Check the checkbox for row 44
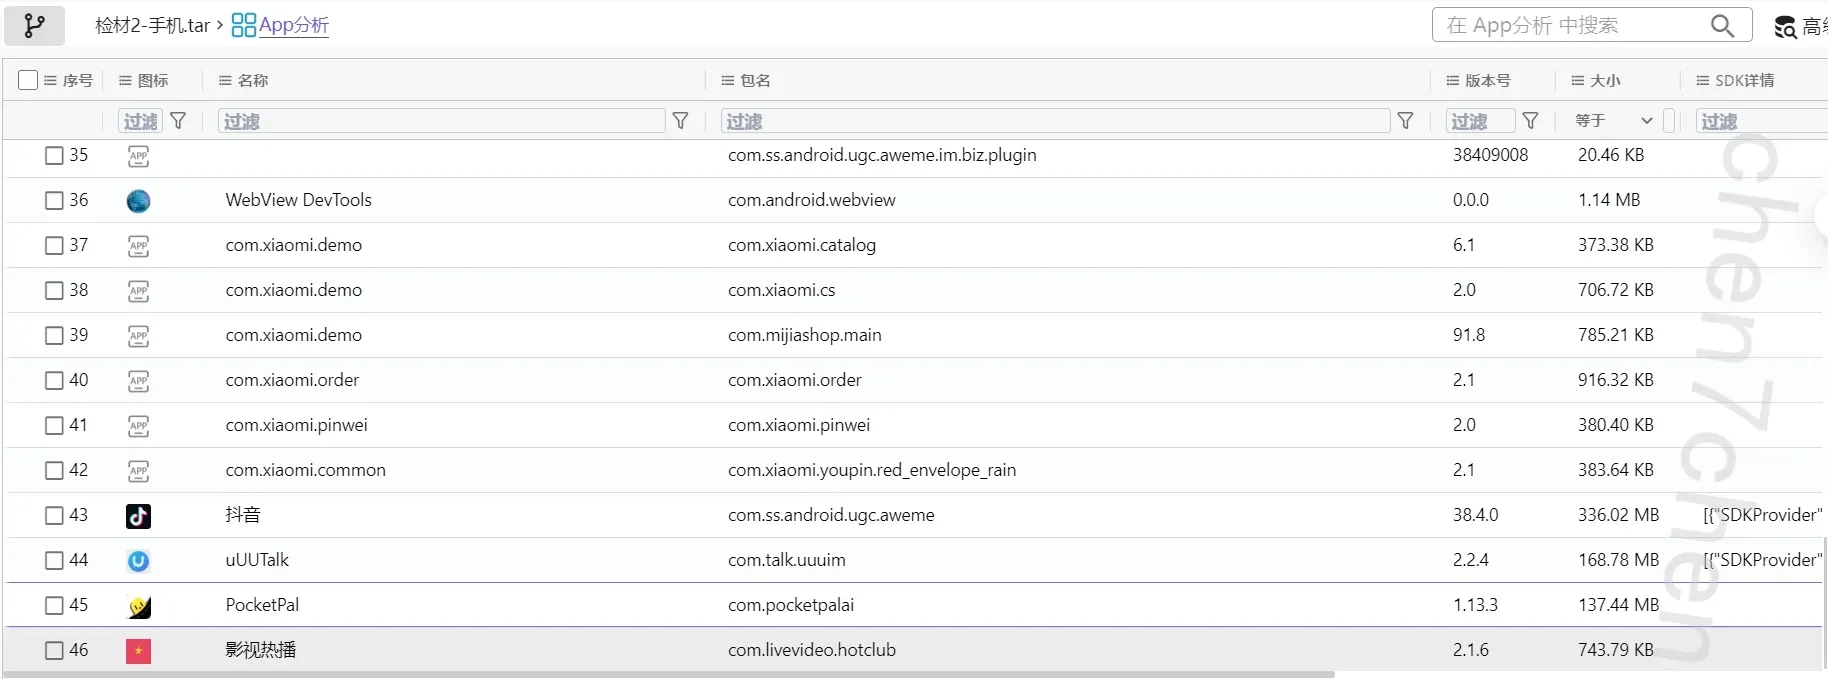The image size is (1828, 679). point(54,561)
